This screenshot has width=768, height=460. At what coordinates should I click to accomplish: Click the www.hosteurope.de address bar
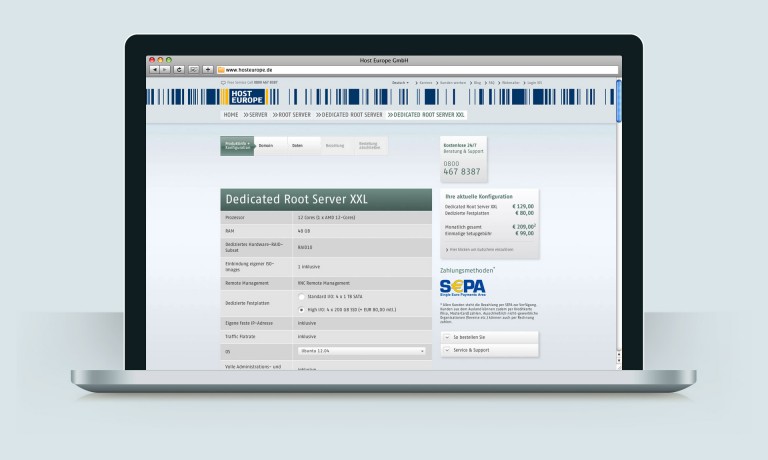(x=417, y=70)
